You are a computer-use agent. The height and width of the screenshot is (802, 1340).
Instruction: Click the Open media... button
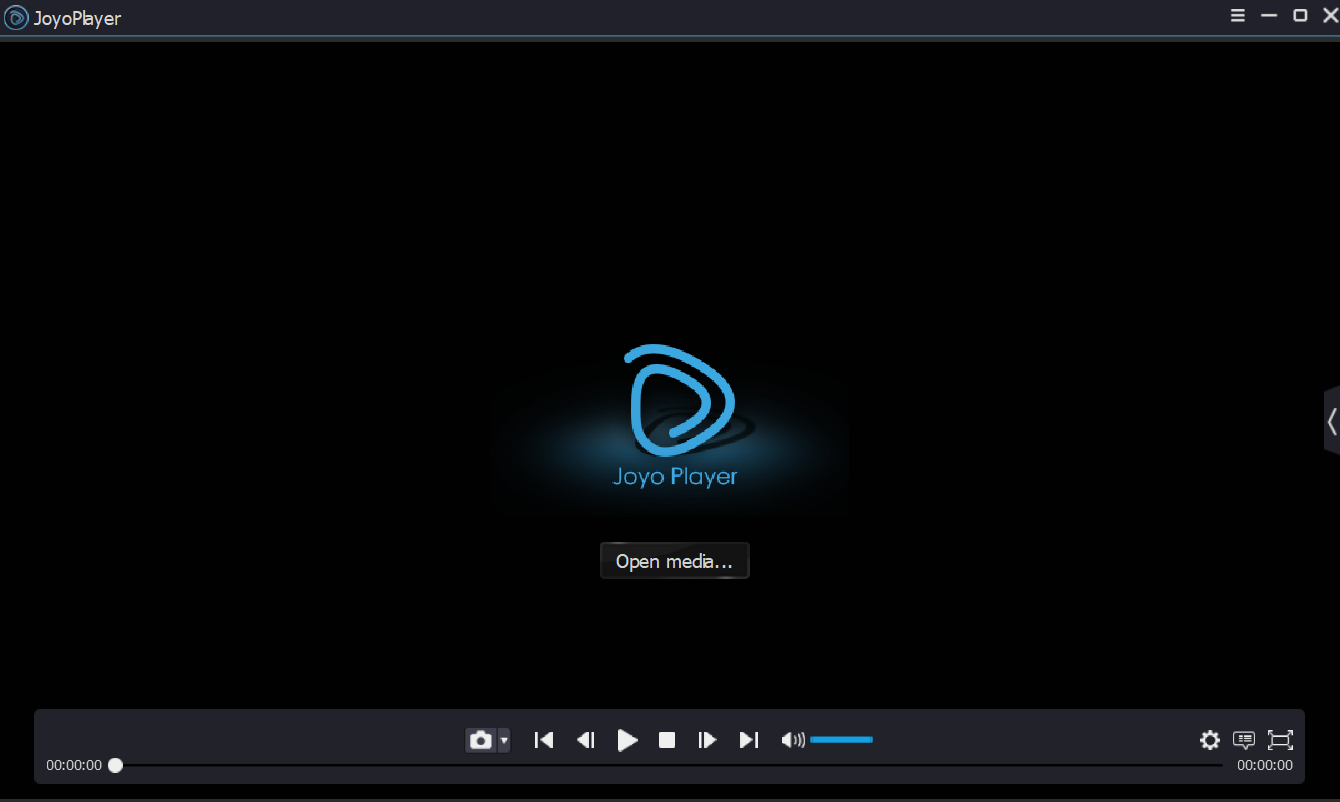tap(675, 561)
